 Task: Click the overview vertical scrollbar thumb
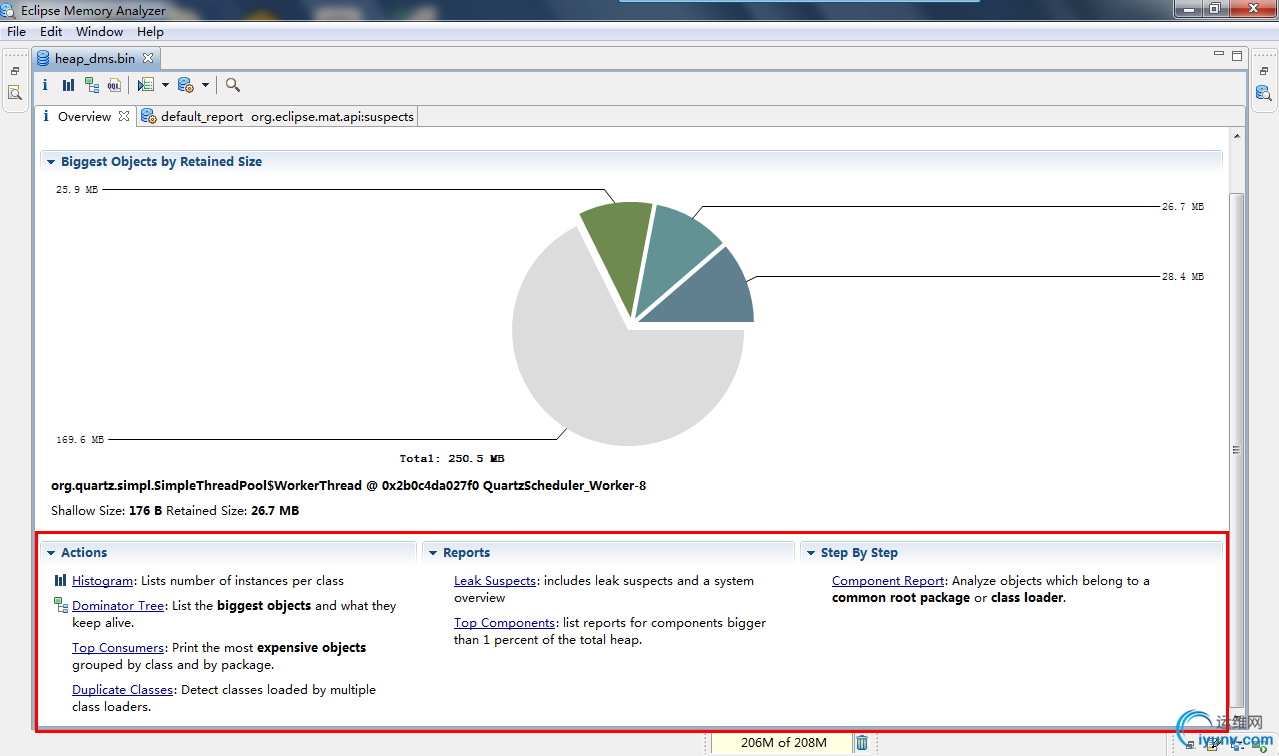[x=1237, y=450]
